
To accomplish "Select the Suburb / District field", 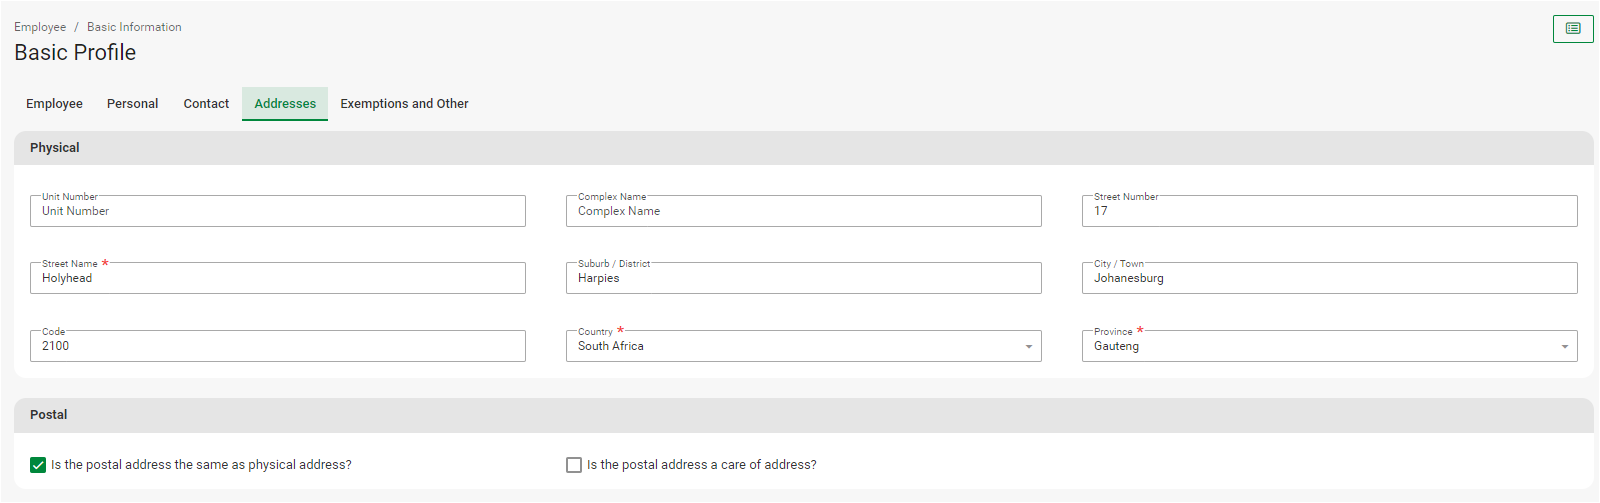I will pos(803,278).
